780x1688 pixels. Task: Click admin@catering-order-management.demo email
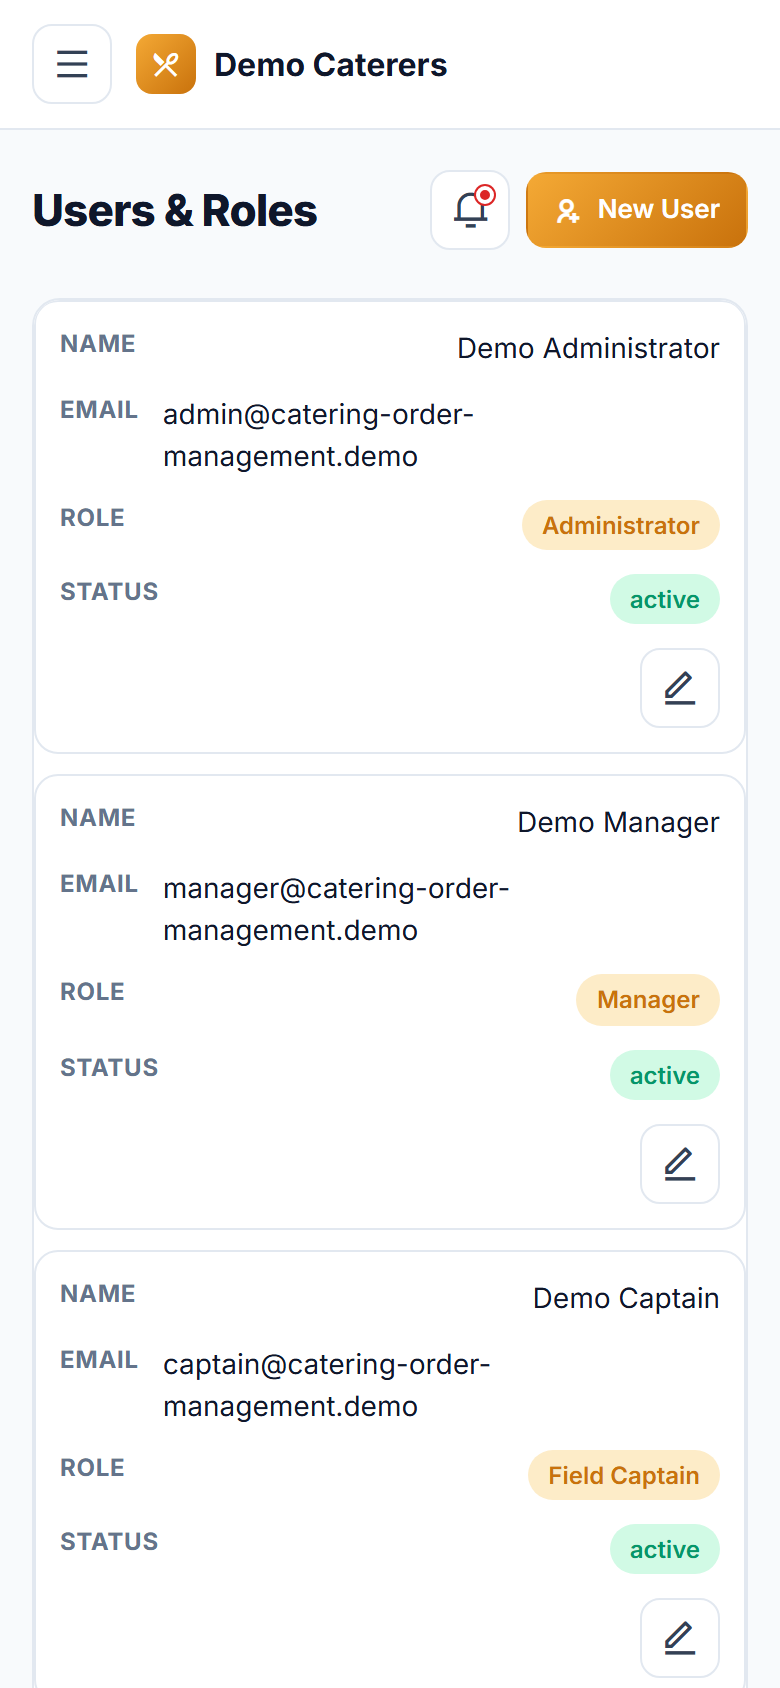(318, 435)
